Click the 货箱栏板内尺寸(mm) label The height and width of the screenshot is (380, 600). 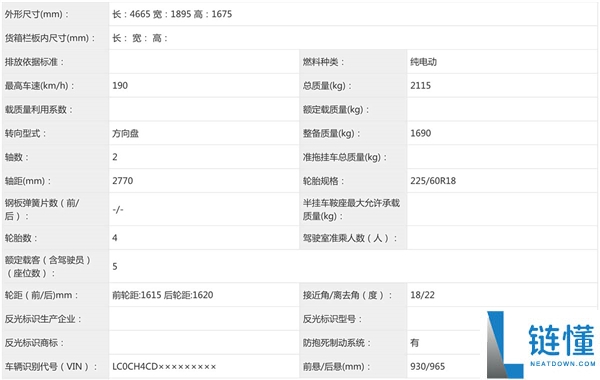(50, 38)
